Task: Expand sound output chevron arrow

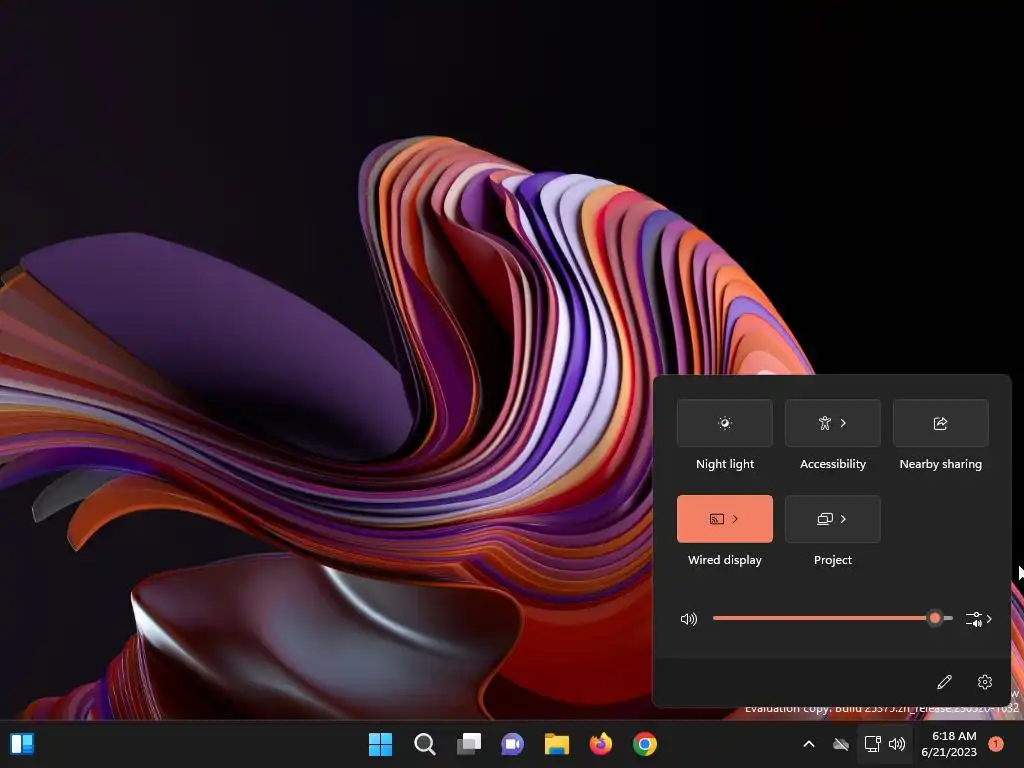Action: tap(989, 618)
